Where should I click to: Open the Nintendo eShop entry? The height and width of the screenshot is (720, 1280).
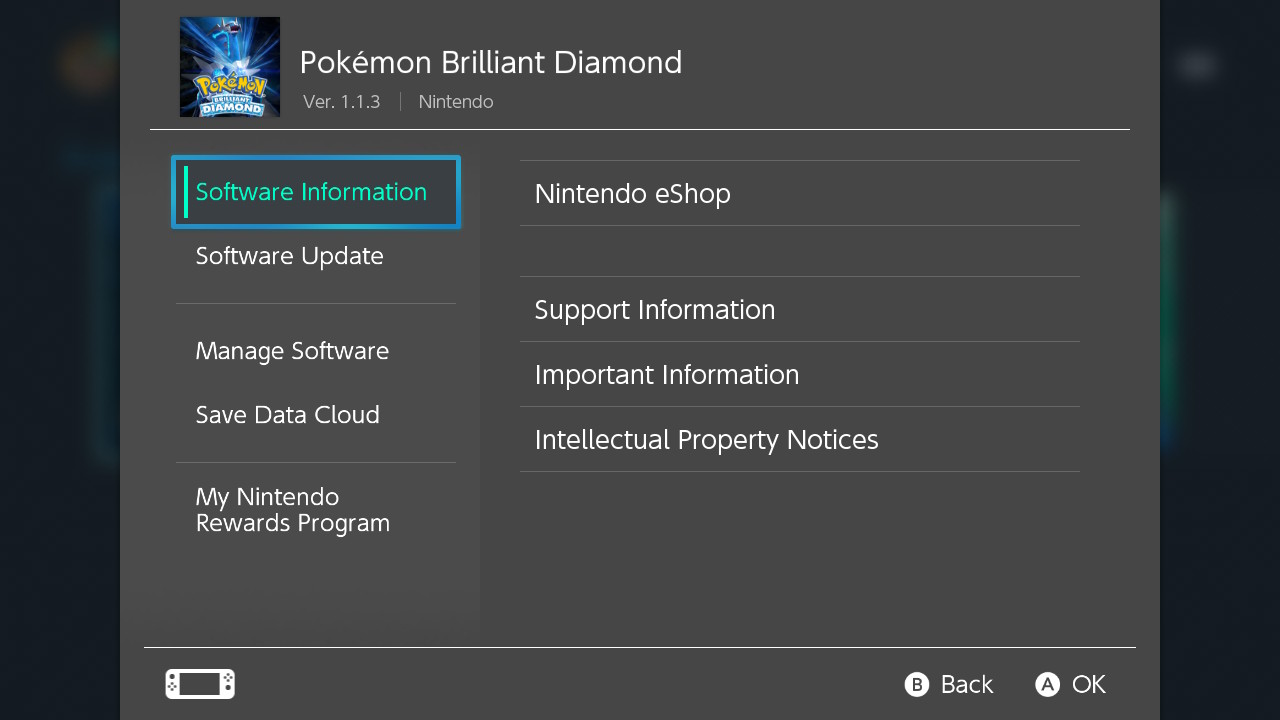click(800, 193)
